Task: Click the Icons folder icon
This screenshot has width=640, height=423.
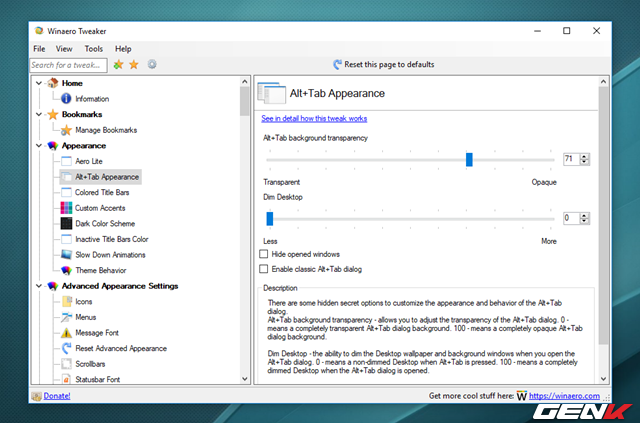Action: point(66,301)
